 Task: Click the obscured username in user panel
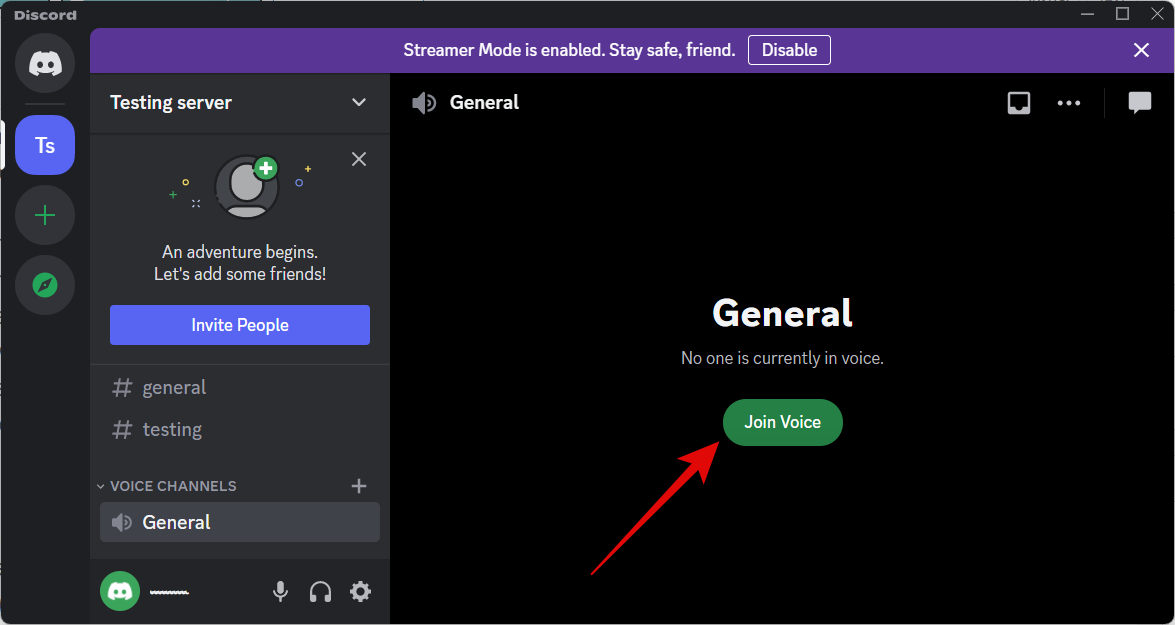click(x=169, y=592)
